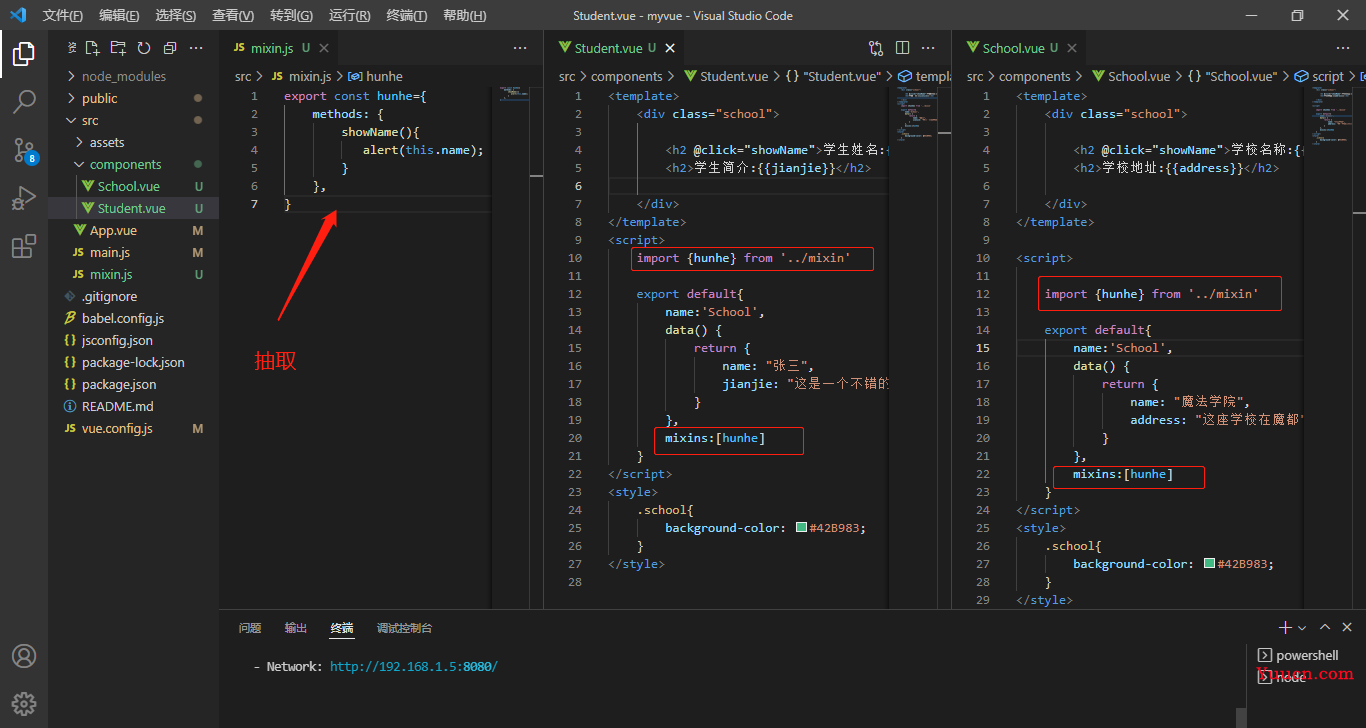The height and width of the screenshot is (728, 1366).
Task: Open the Accounts icon in activity bar
Action: (x=24, y=656)
